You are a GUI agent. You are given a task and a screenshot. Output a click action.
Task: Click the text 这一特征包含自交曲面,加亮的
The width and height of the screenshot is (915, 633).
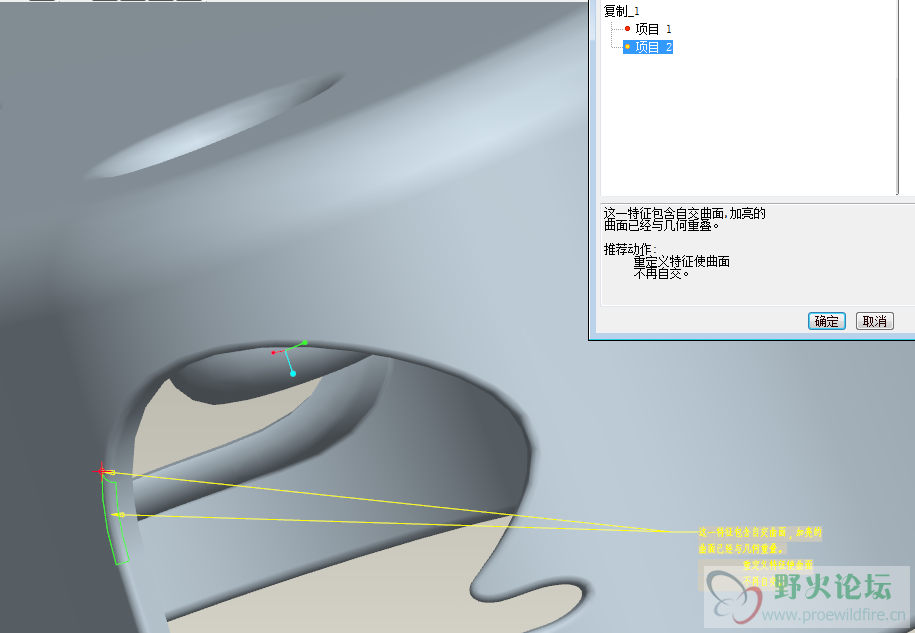pyautogui.click(x=684, y=213)
